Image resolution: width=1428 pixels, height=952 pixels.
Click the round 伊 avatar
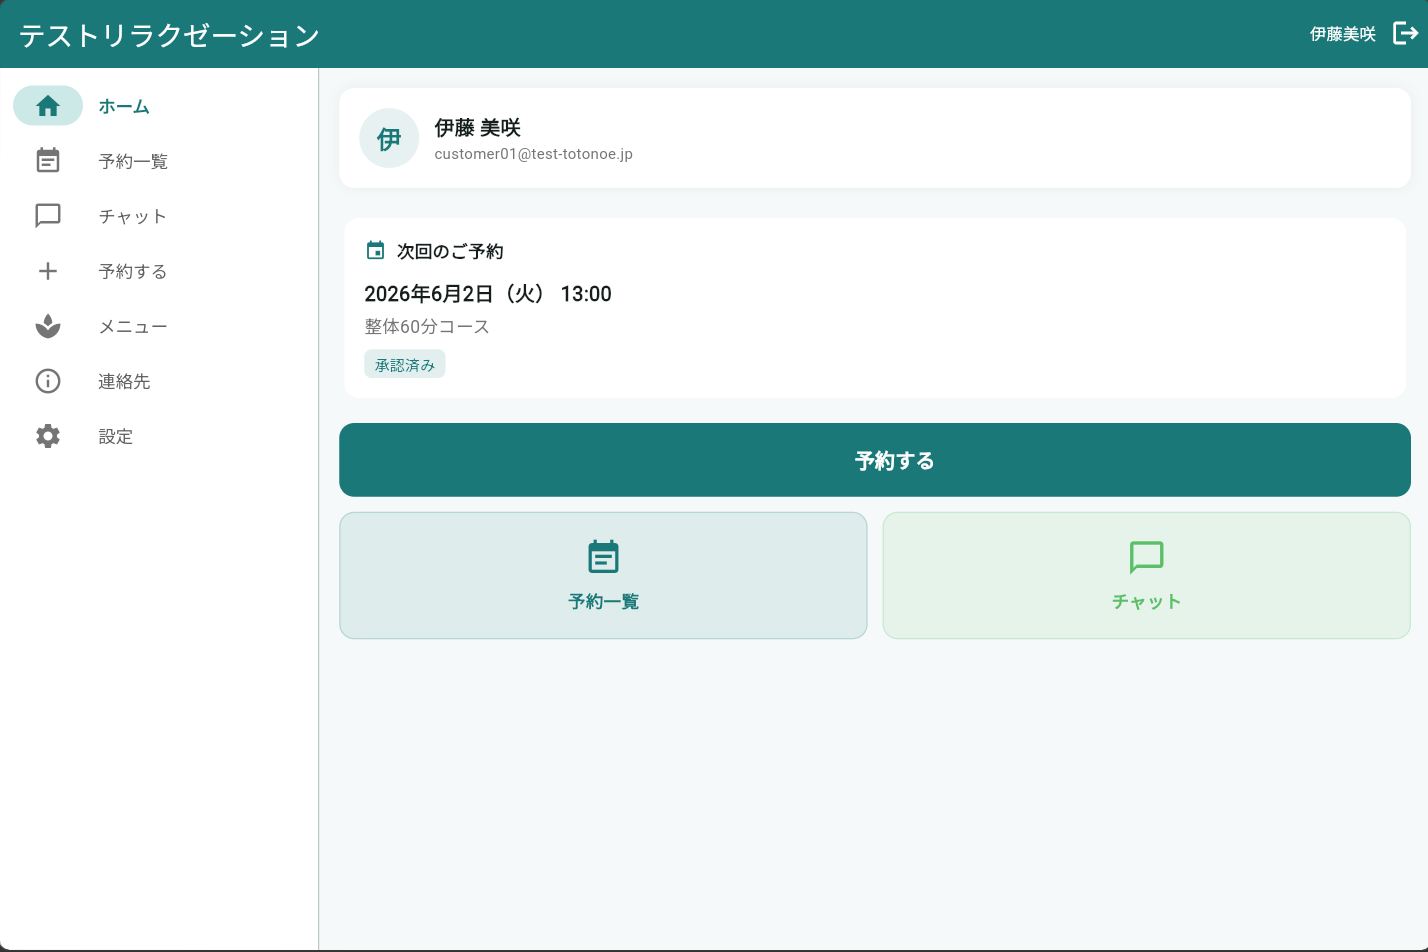[389, 138]
